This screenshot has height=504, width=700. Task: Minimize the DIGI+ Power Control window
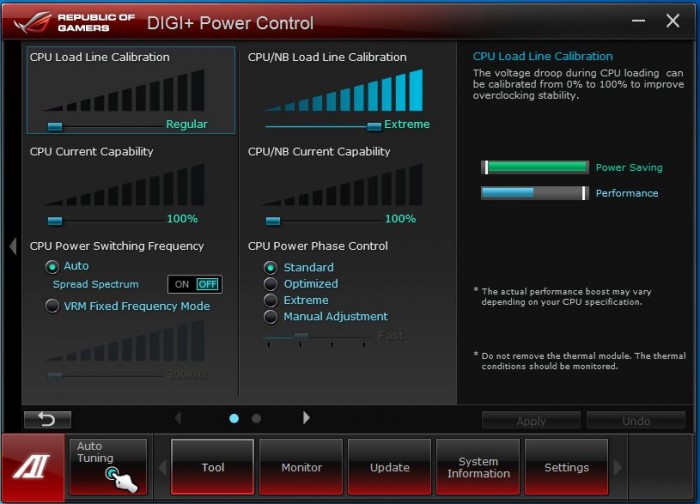pyautogui.click(x=638, y=21)
